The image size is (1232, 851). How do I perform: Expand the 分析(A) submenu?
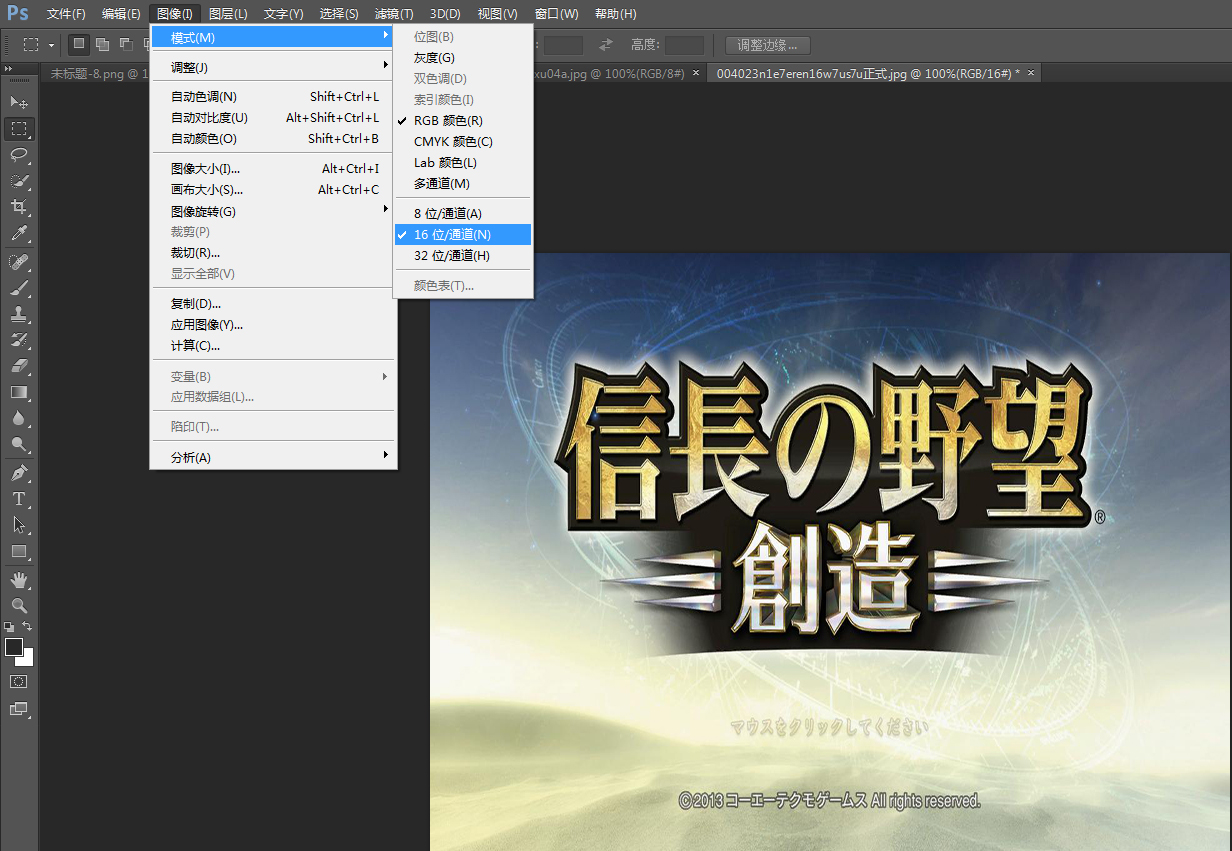click(x=273, y=457)
